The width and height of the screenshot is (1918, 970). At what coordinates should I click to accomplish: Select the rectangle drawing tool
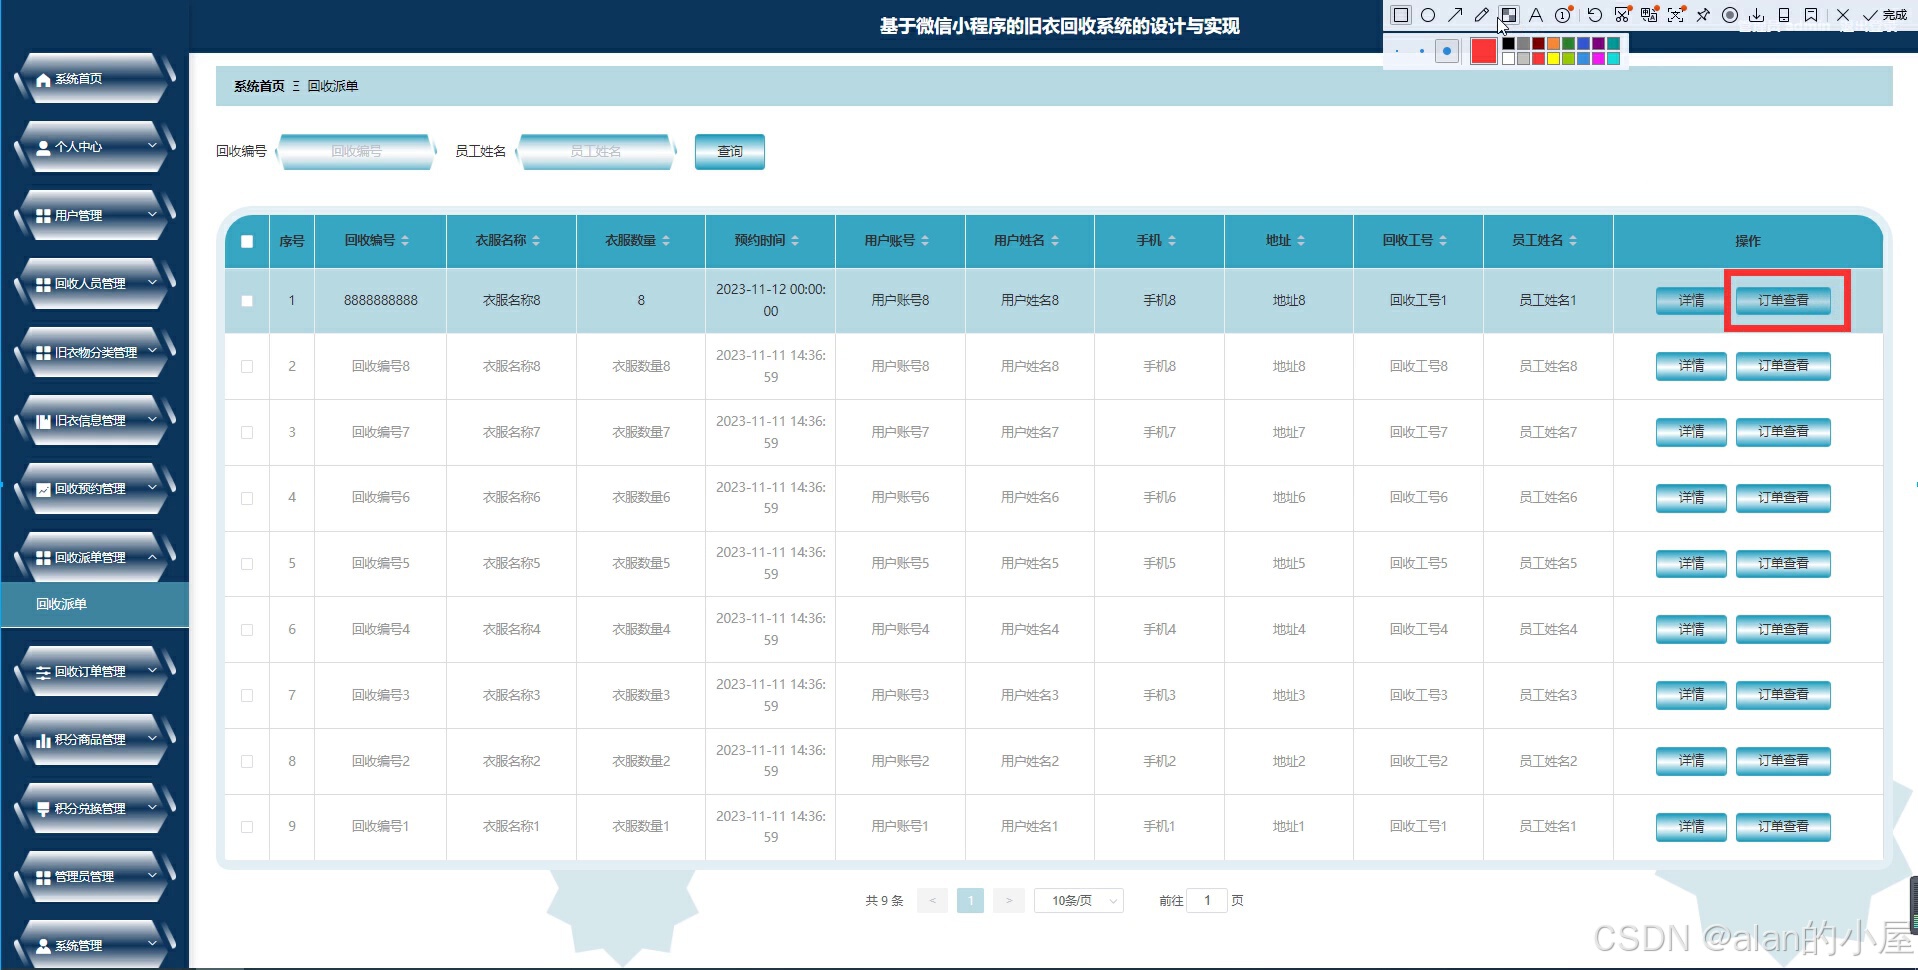(x=1401, y=15)
